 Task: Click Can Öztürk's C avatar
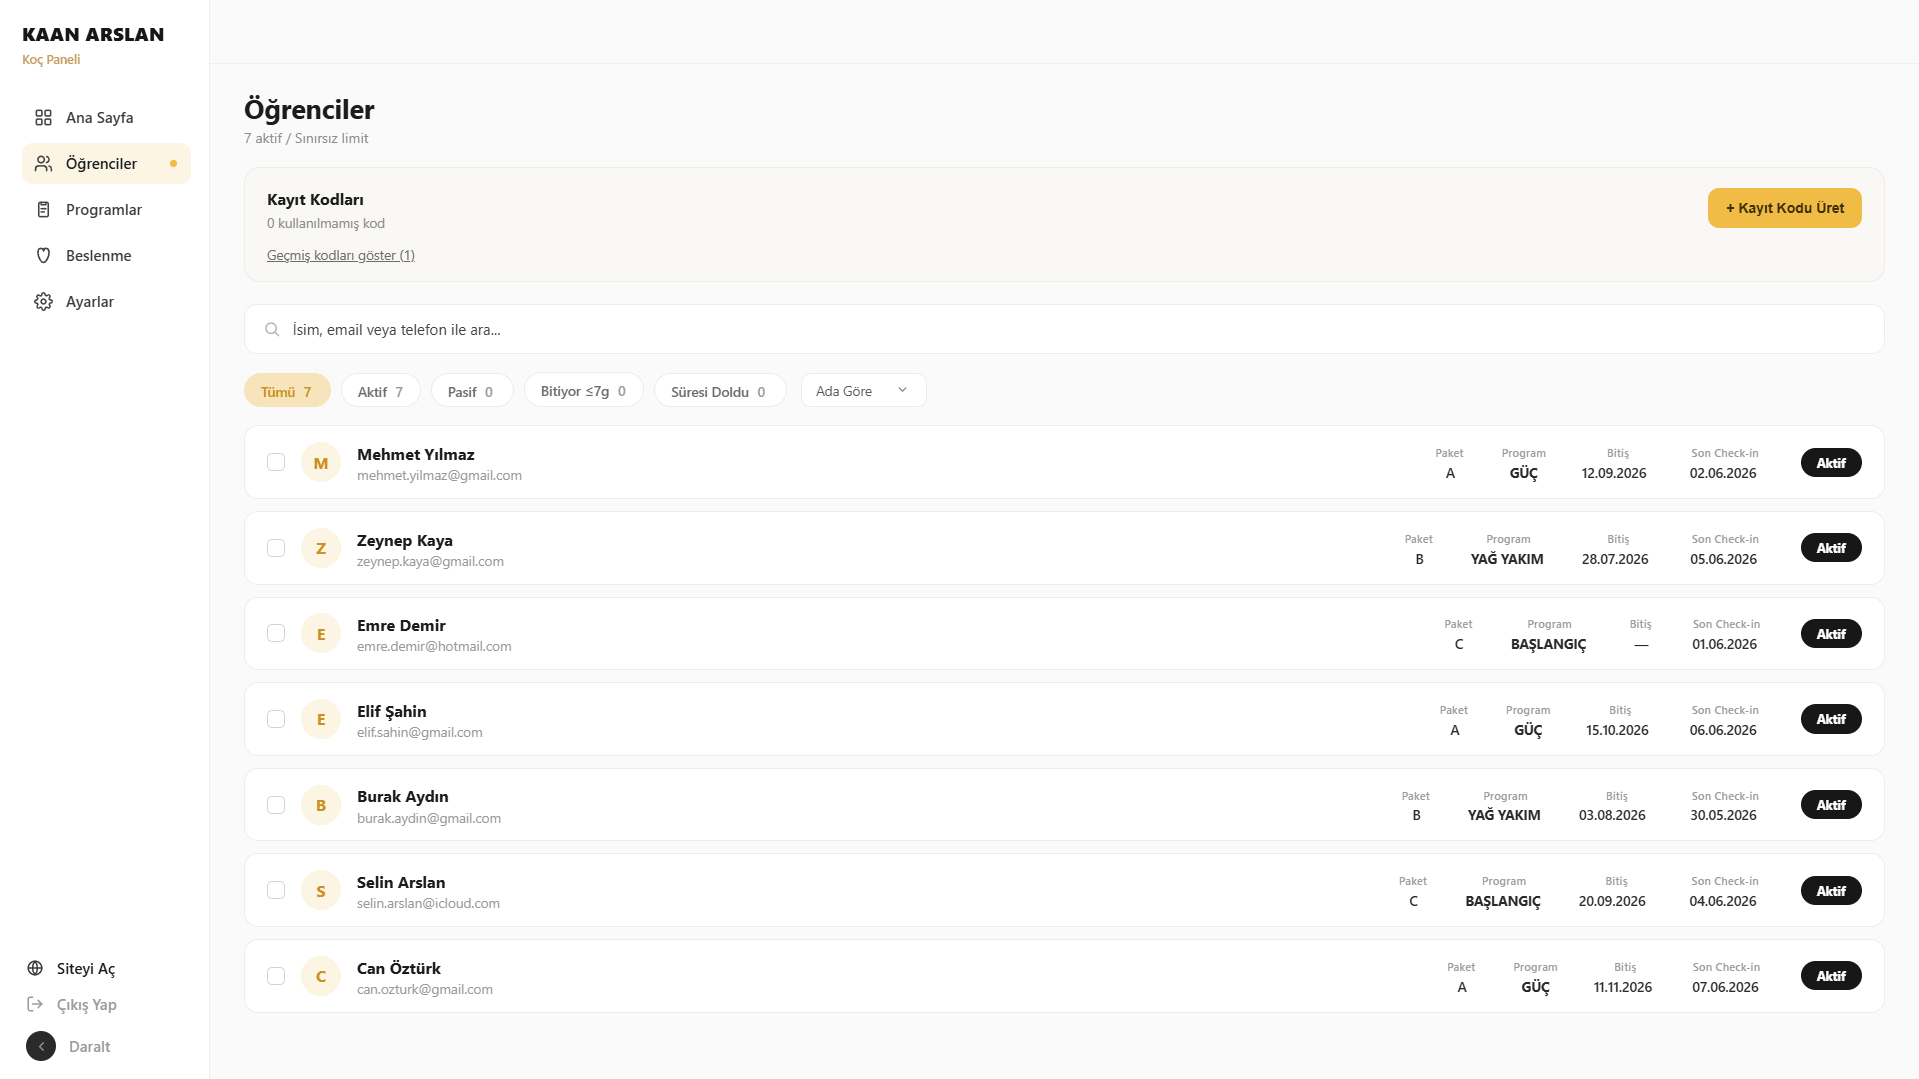321,976
